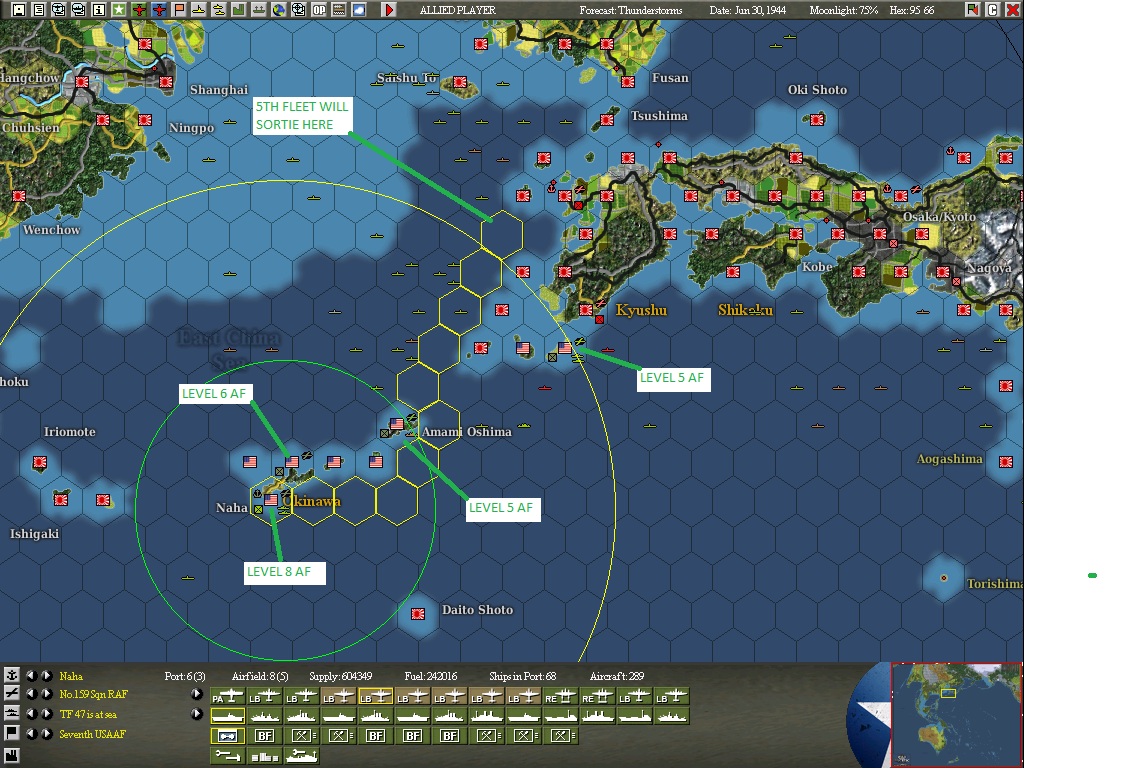Open No.159 Sqn RAF unit link
This screenshot has width=1137, height=774.
[x=94, y=694]
